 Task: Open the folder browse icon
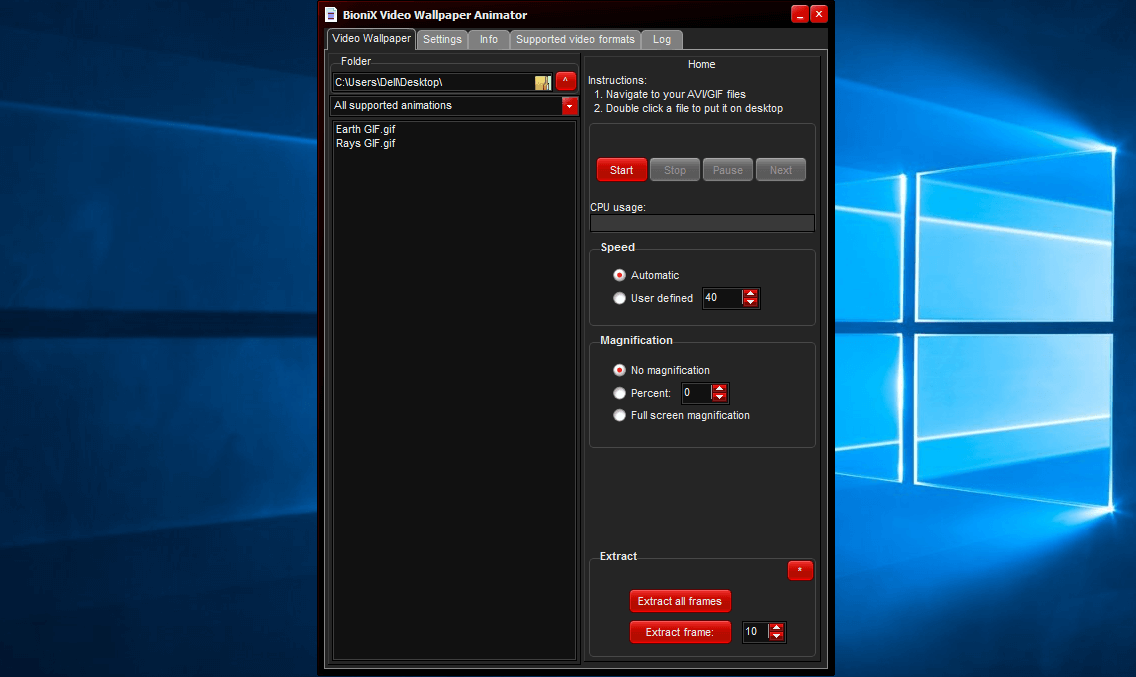pyautogui.click(x=543, y=81)
